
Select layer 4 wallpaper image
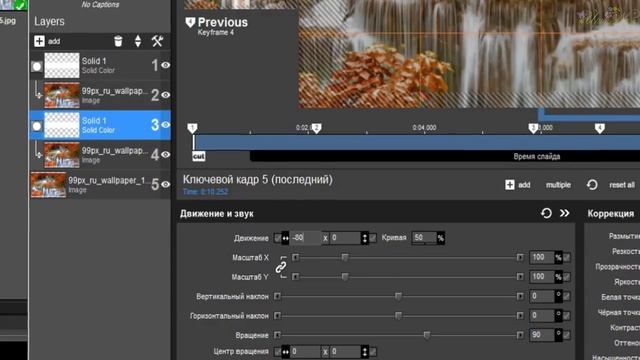[100, 155]
